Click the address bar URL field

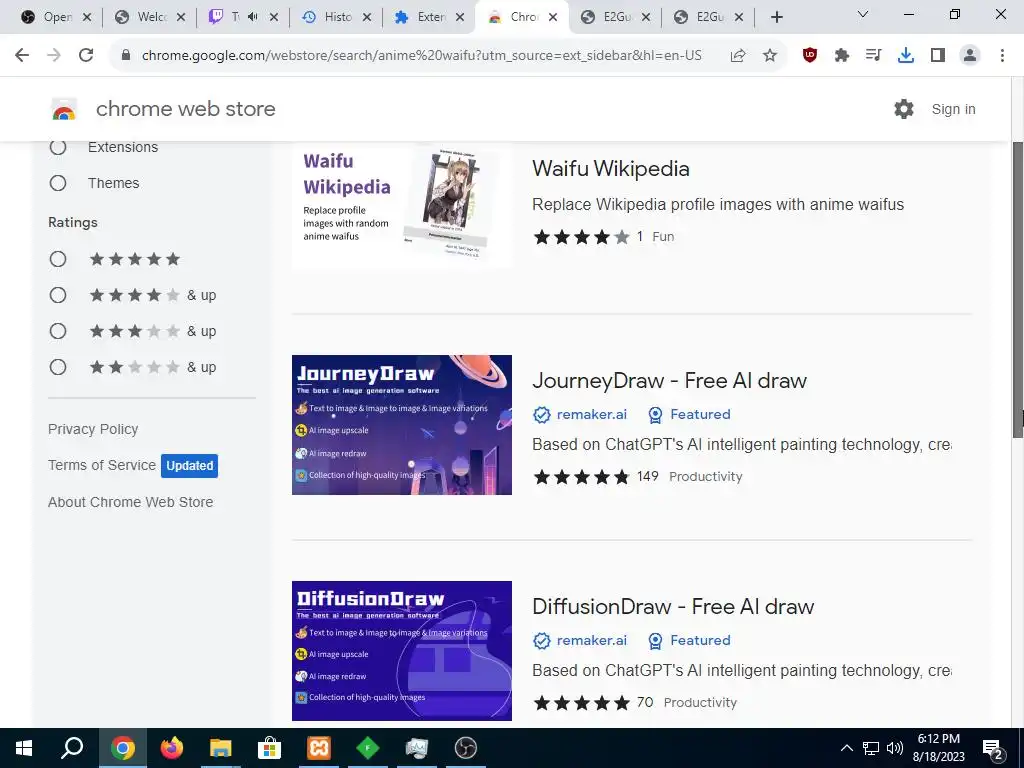(421, 56)
